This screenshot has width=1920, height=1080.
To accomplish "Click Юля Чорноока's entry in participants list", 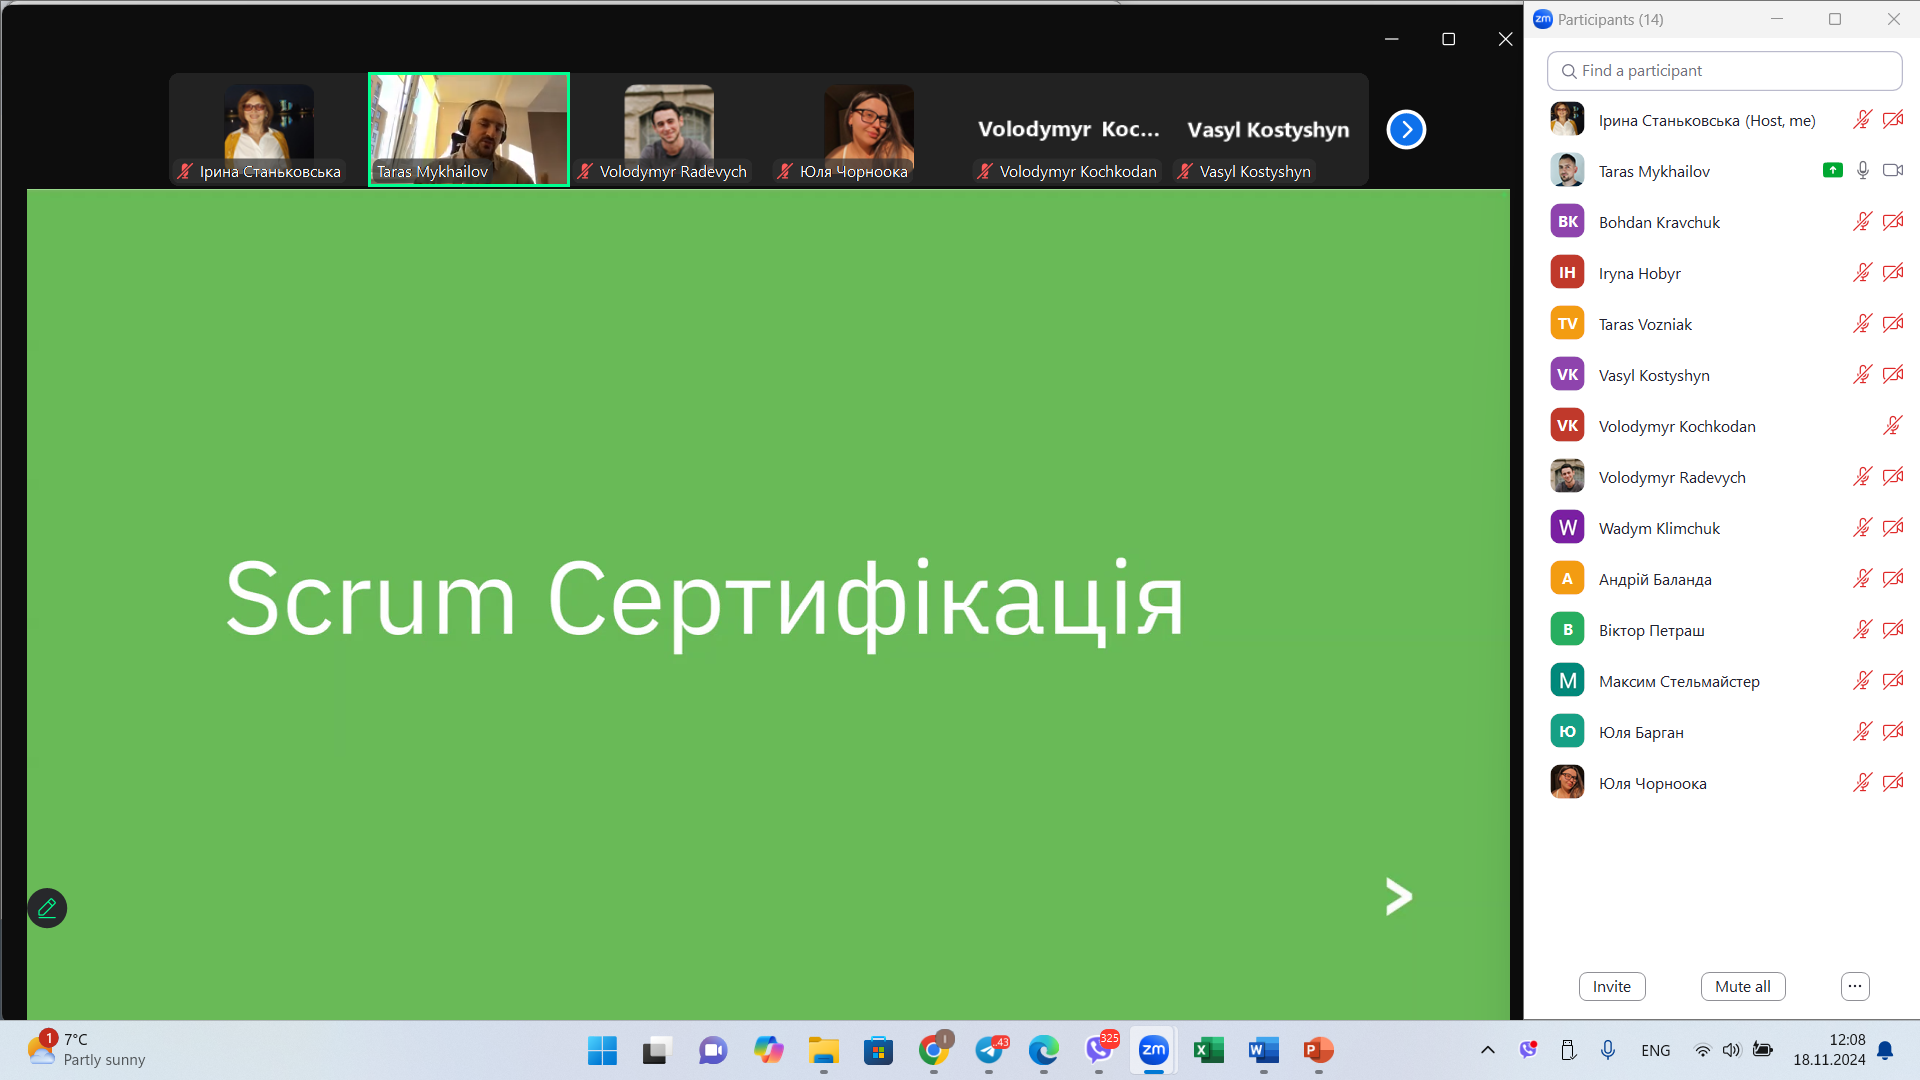I will tap(1652, 783).
